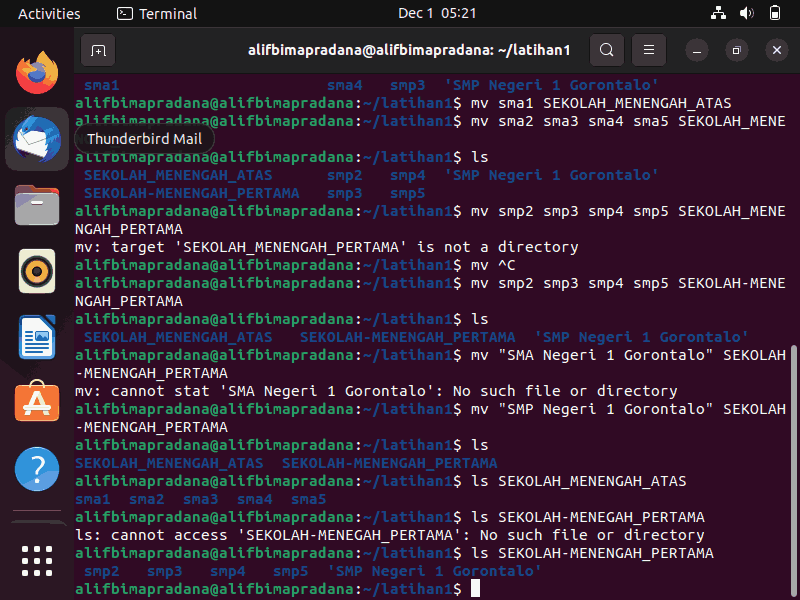
Task: Open Firefox from the dock
Action: click(x=37, y=72)
